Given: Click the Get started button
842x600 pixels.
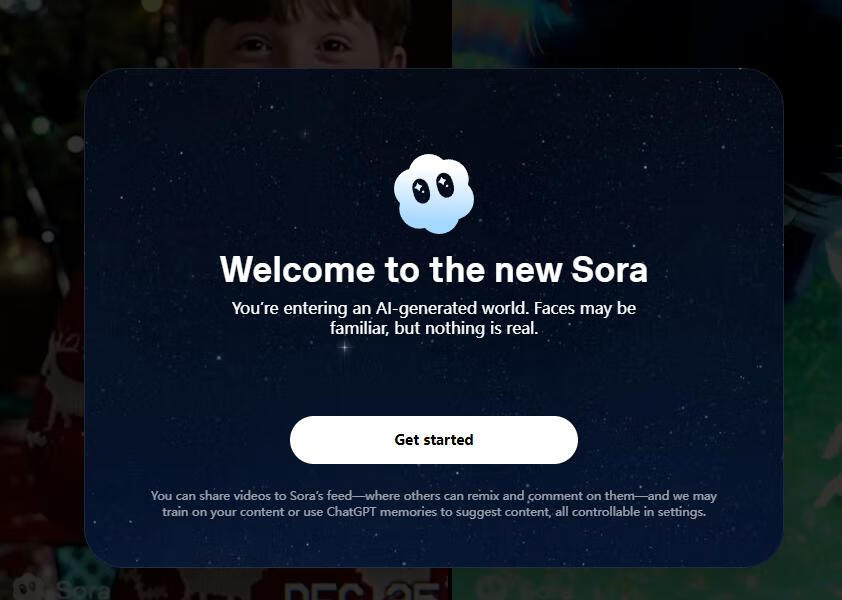Looking at the screenshot, I should [434, 439].
